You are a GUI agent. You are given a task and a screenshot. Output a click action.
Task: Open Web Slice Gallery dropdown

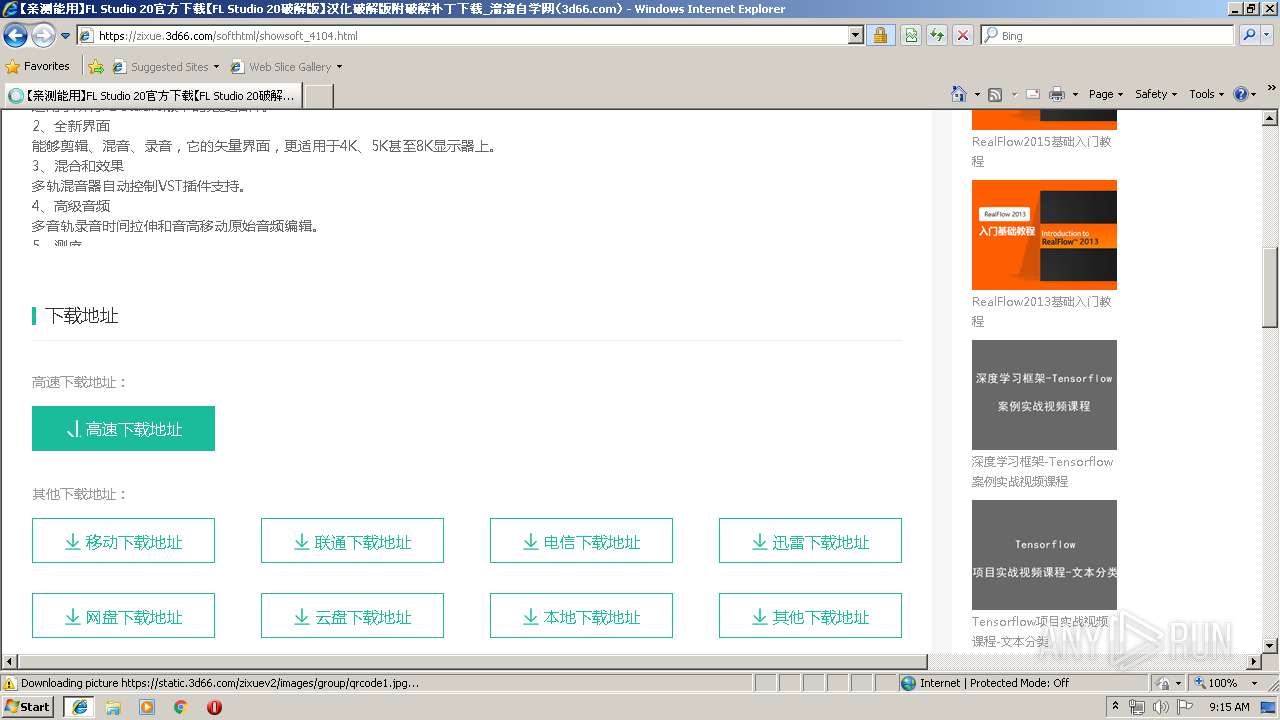pos(286,67)
